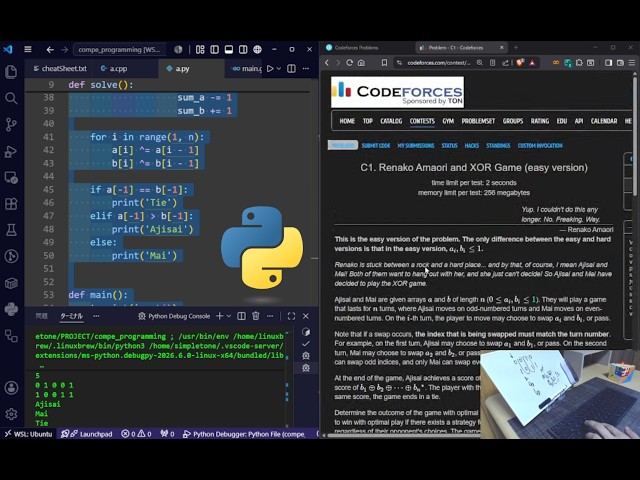Reload the Codeforces page in browser

pos(349,62)
